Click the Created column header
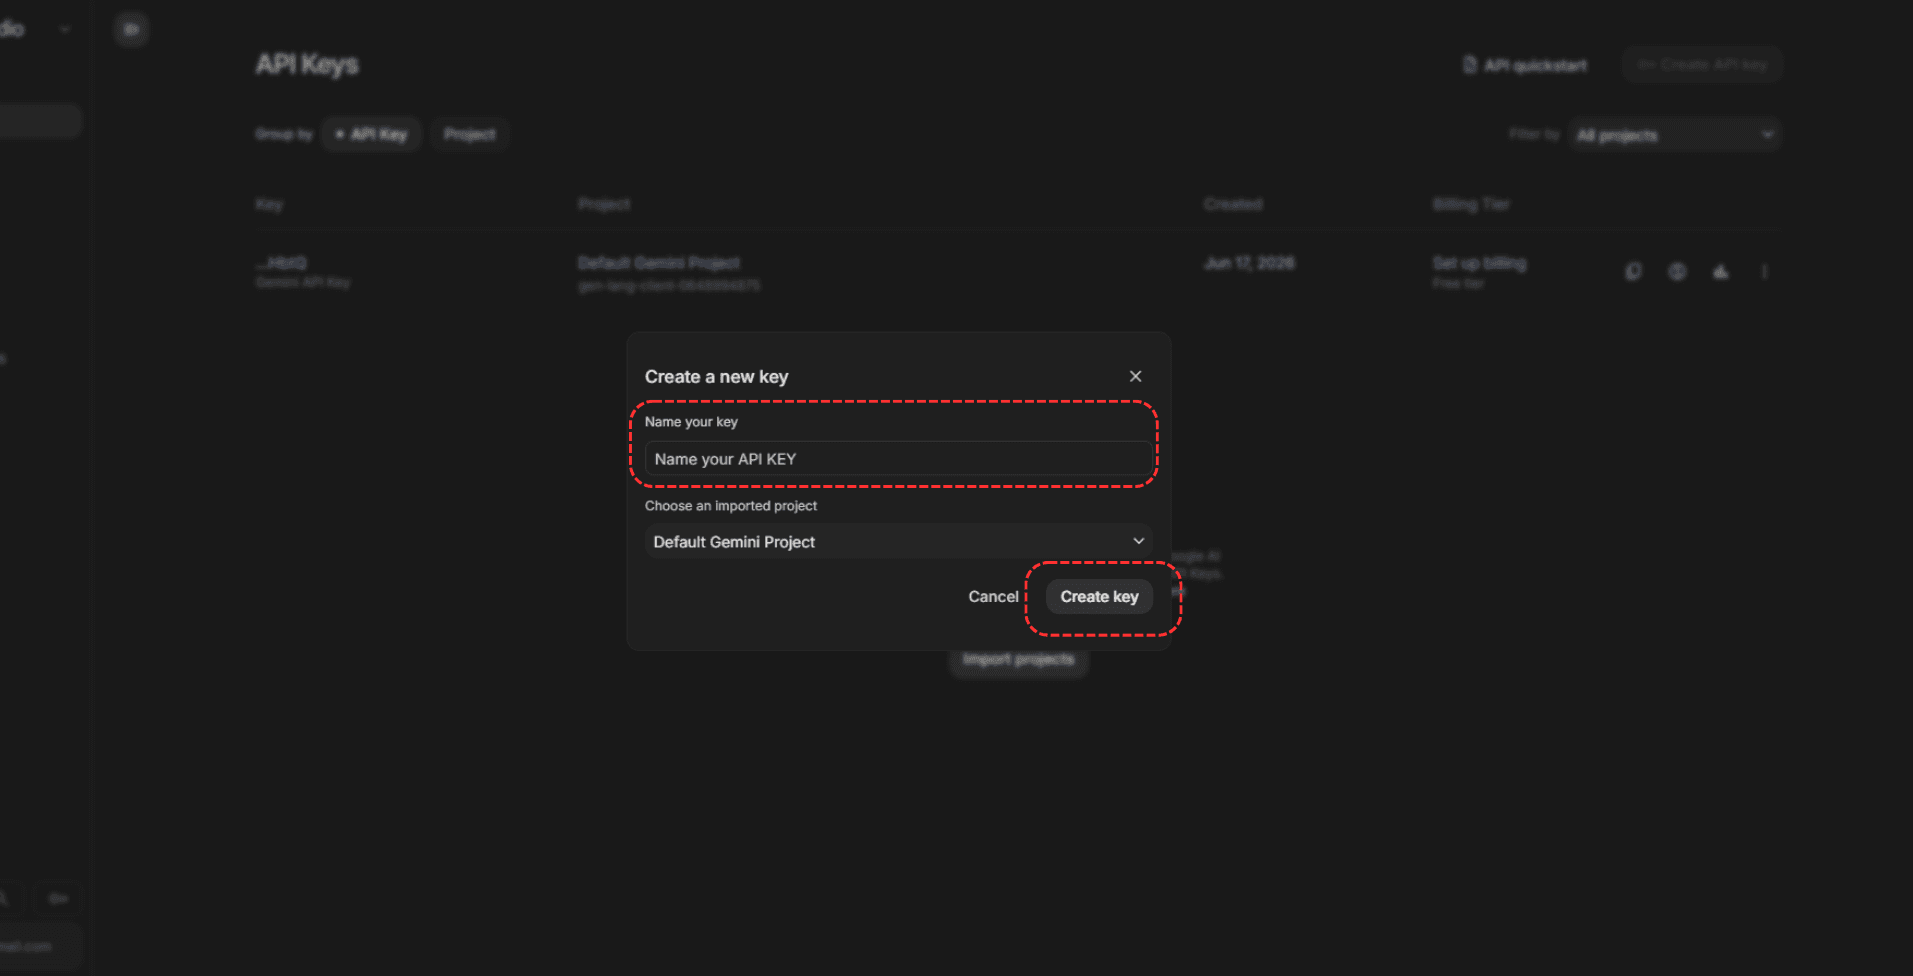1913x976 pixels. click(1233, 204)
